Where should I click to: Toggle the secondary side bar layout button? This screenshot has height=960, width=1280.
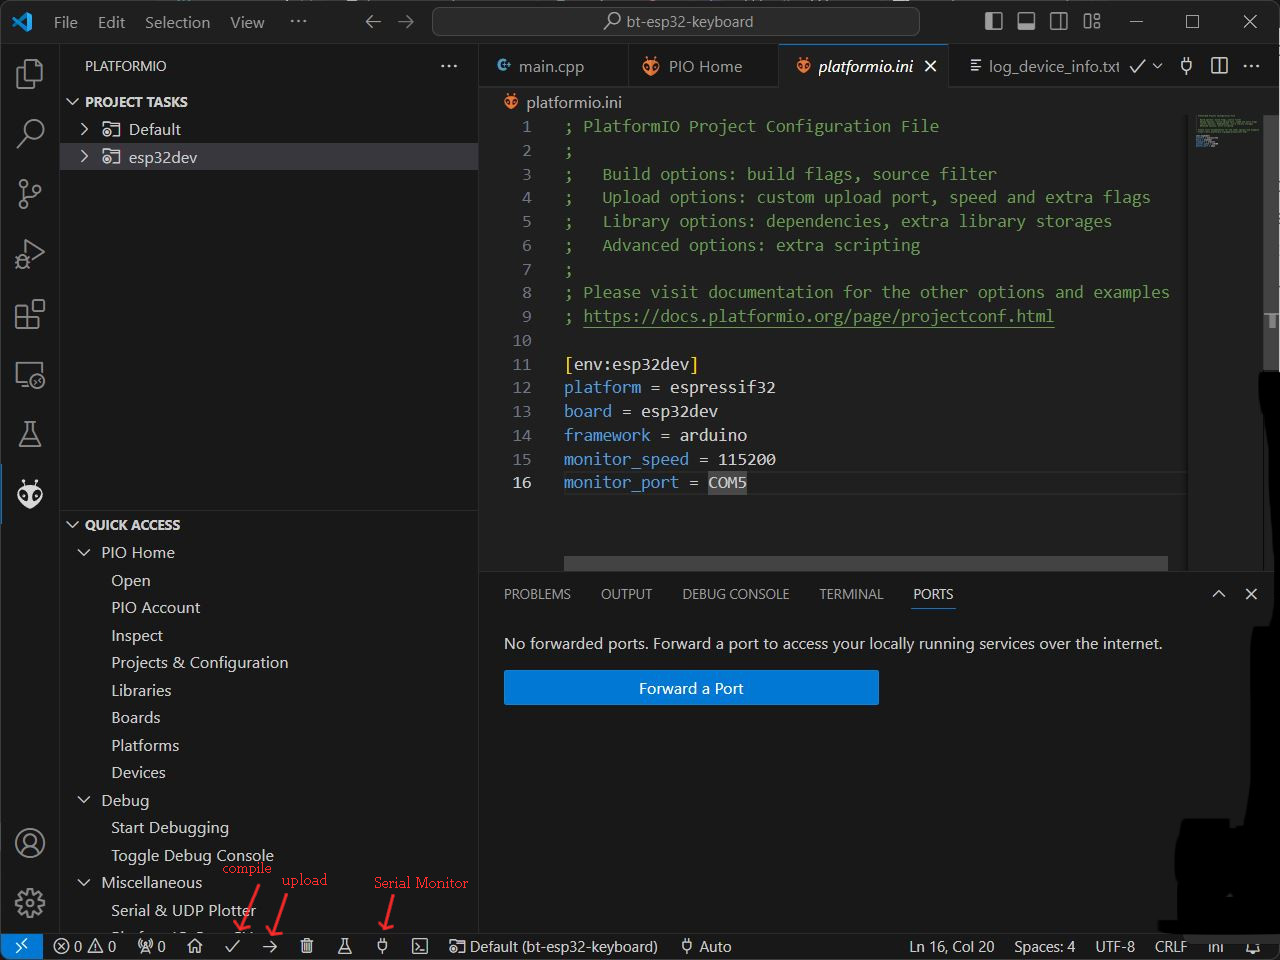[1059, 21]
